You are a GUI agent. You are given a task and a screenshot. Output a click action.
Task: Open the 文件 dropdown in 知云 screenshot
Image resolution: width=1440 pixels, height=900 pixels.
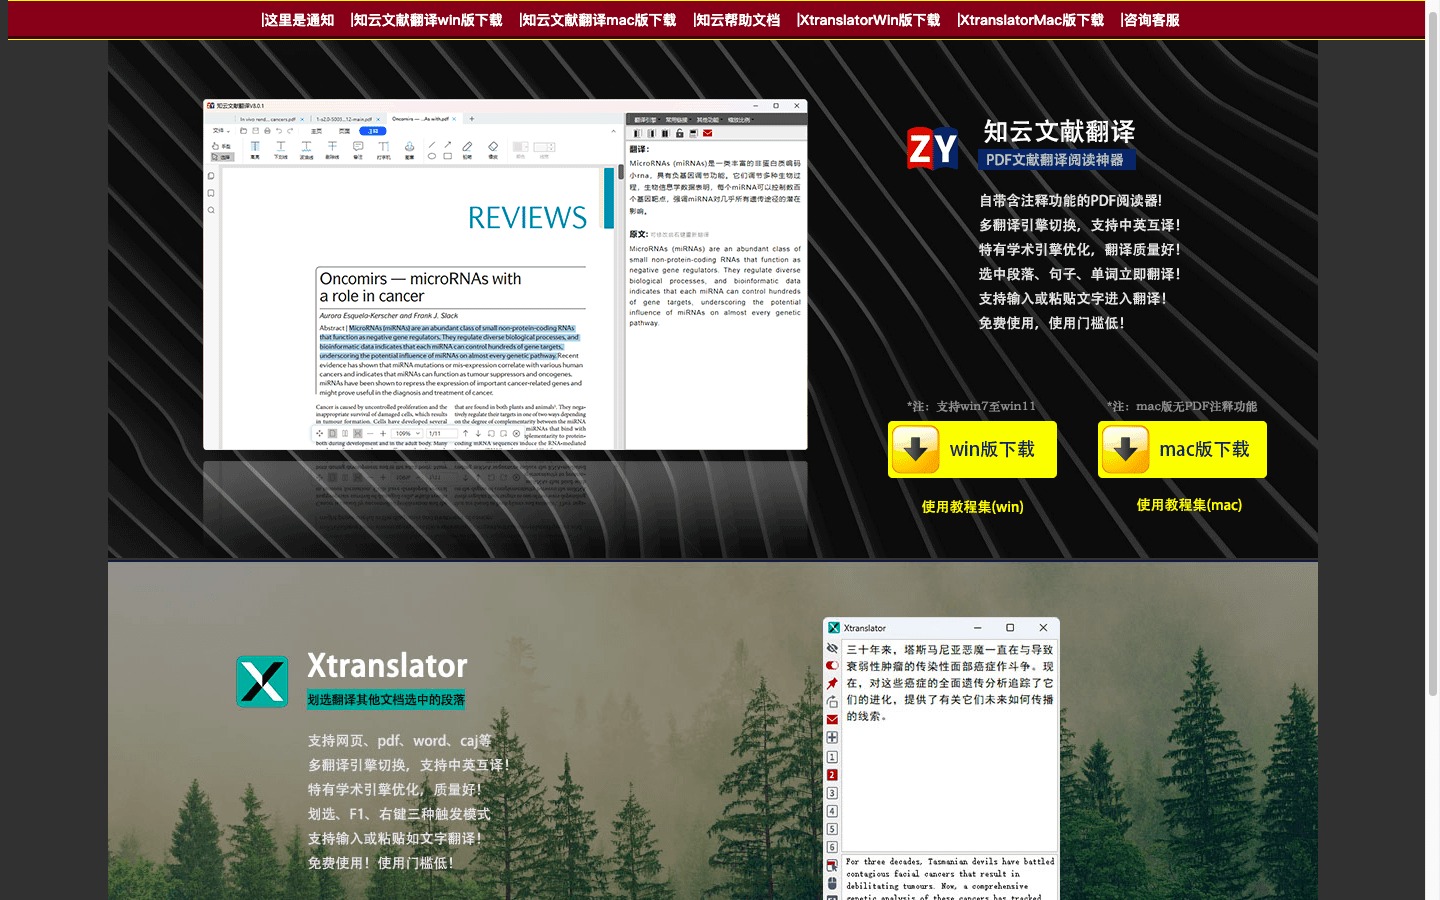(221, 131)
